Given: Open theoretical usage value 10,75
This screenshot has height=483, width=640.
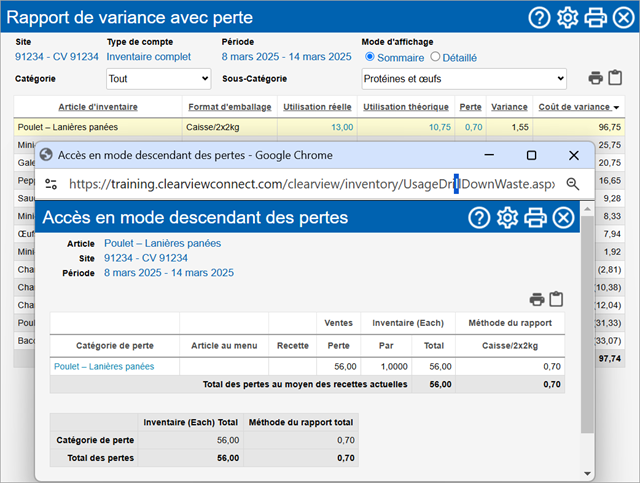Looking at the screenshot, I should [440, 127].
